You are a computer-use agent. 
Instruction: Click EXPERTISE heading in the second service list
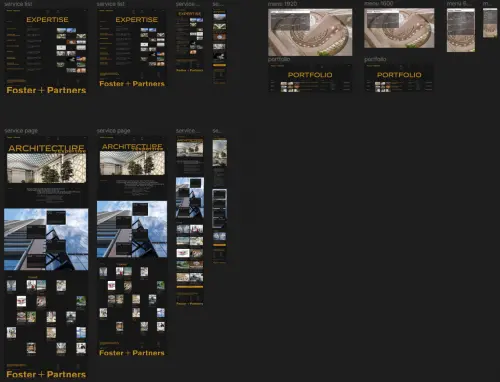tap(137, 20)
